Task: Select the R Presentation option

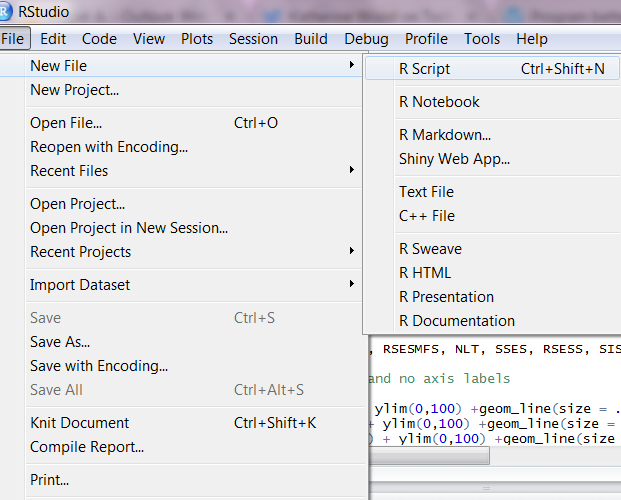Action: click(x=446, y=297)
